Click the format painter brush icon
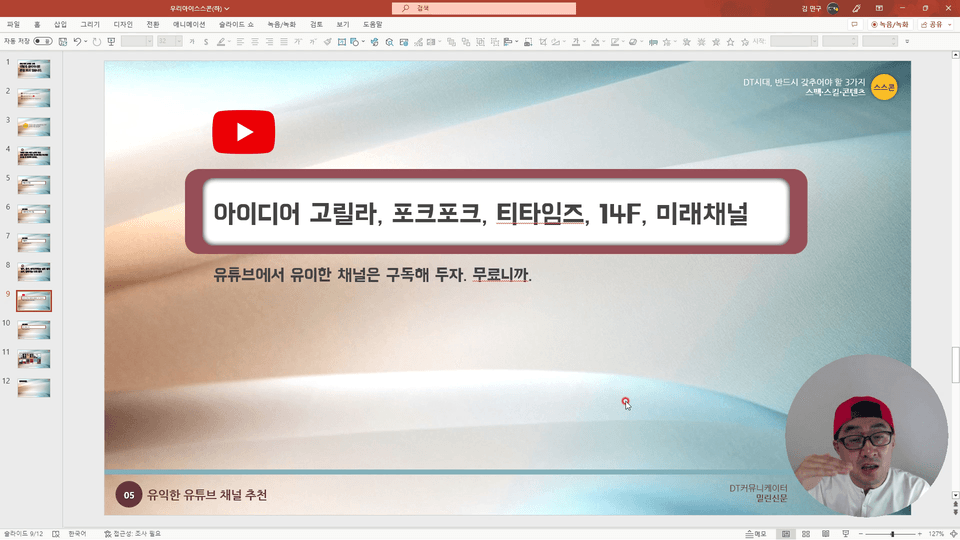Viewport: 960px width, 540px height. 328,42
